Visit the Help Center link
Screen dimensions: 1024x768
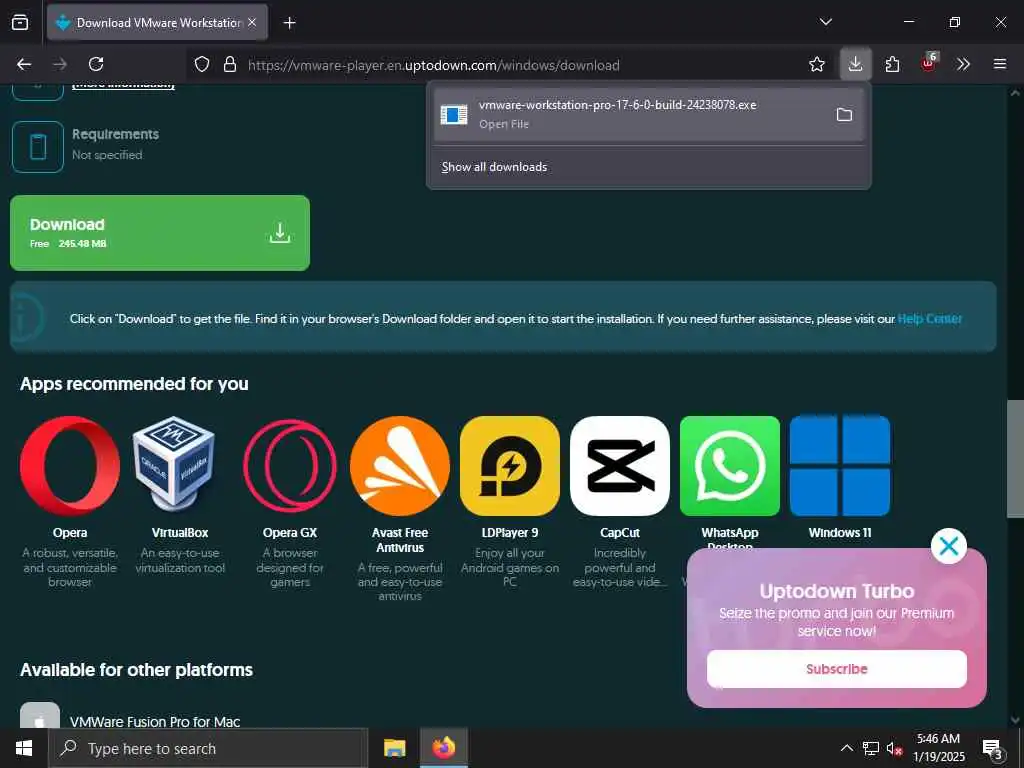[929, 319]
